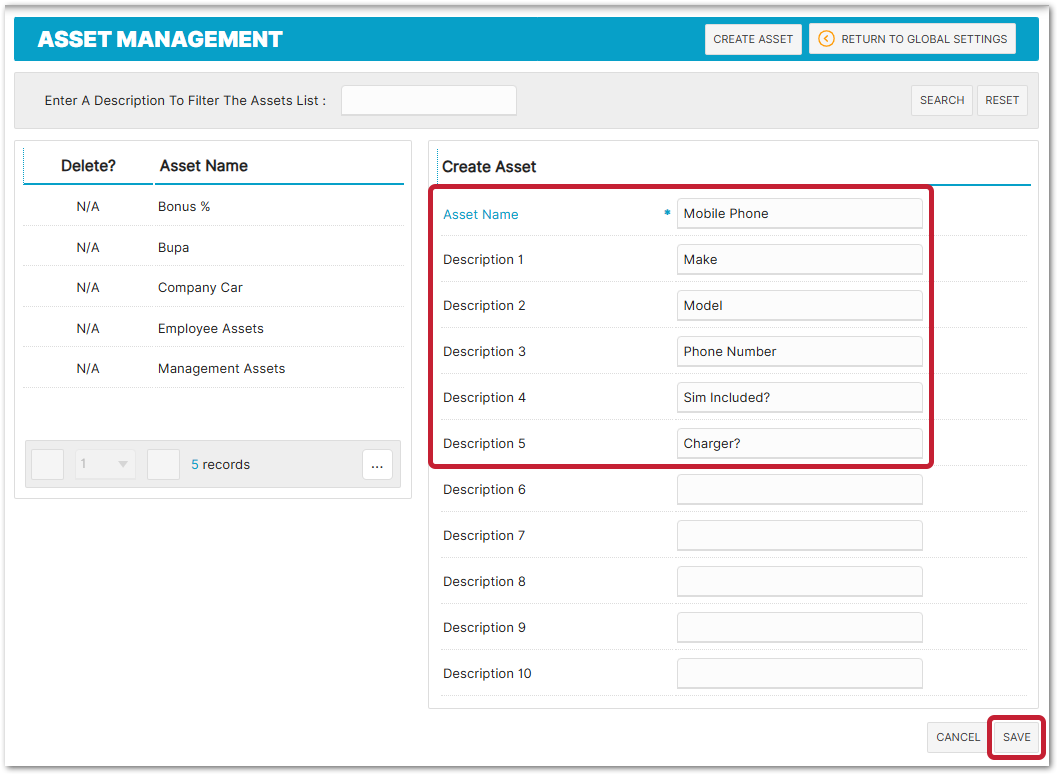Click the Search button

(941, 100)
